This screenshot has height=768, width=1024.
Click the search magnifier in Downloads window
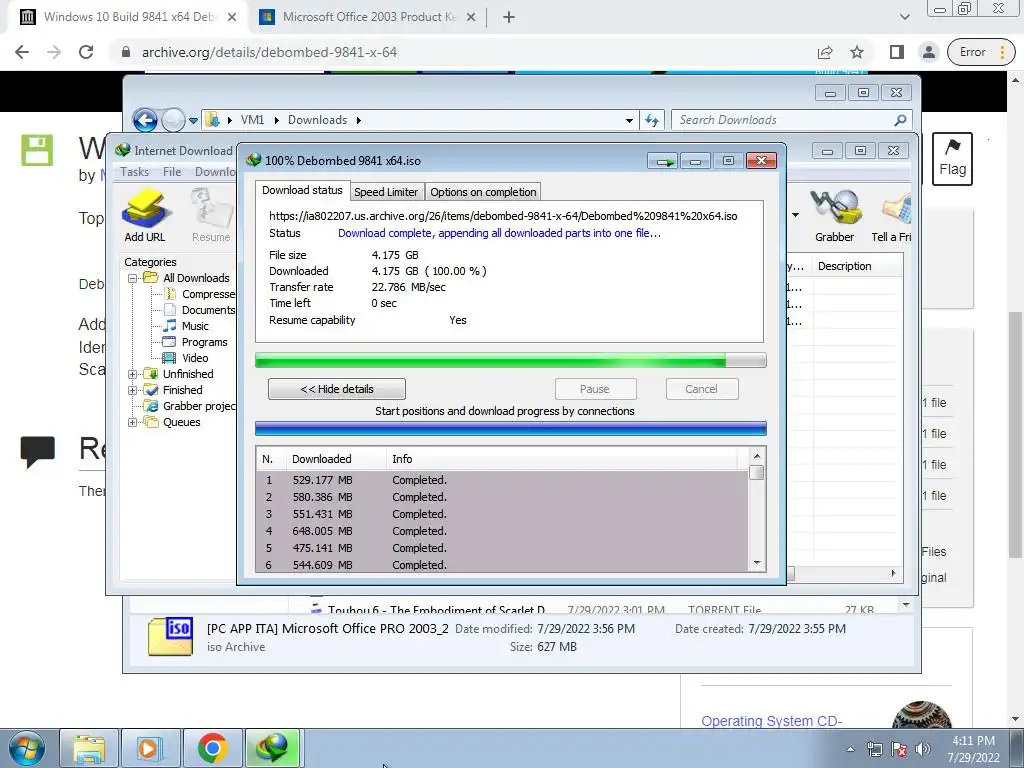(900, 120)
